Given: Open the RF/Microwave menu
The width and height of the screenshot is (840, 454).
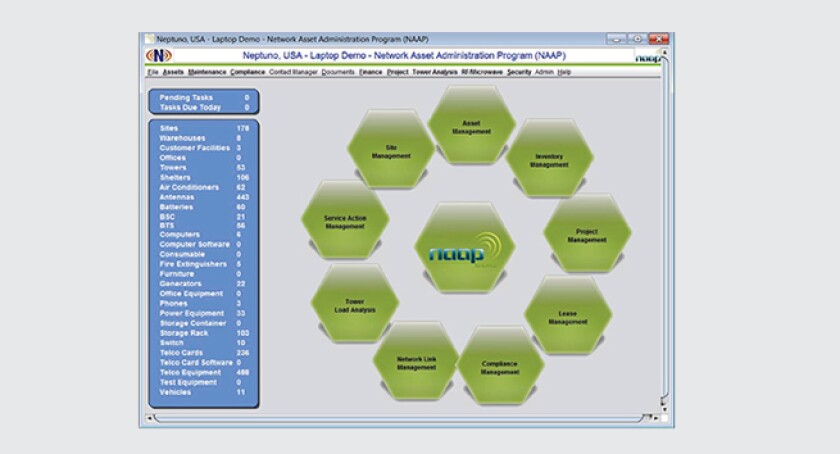Looking at the screenshot, I should 482,72.
